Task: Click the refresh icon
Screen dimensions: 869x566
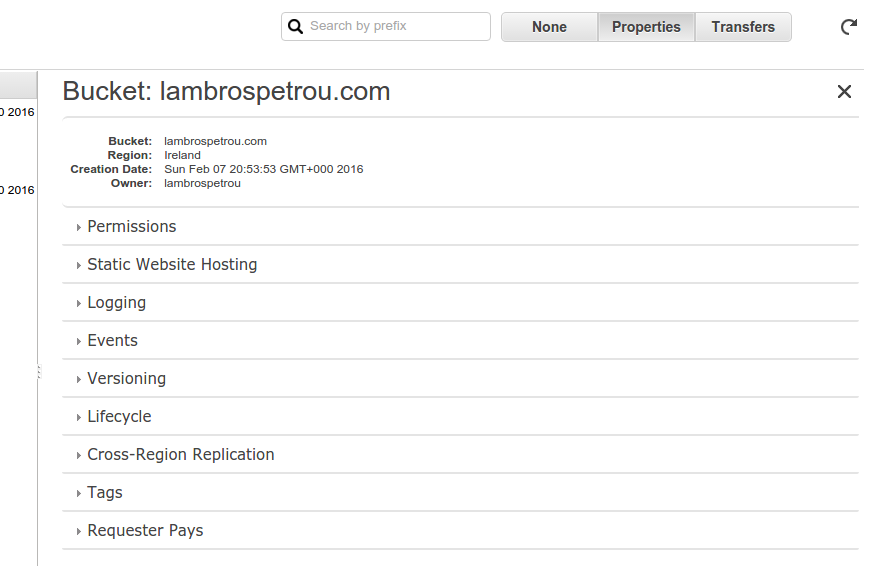Action: tap(849, 27)
